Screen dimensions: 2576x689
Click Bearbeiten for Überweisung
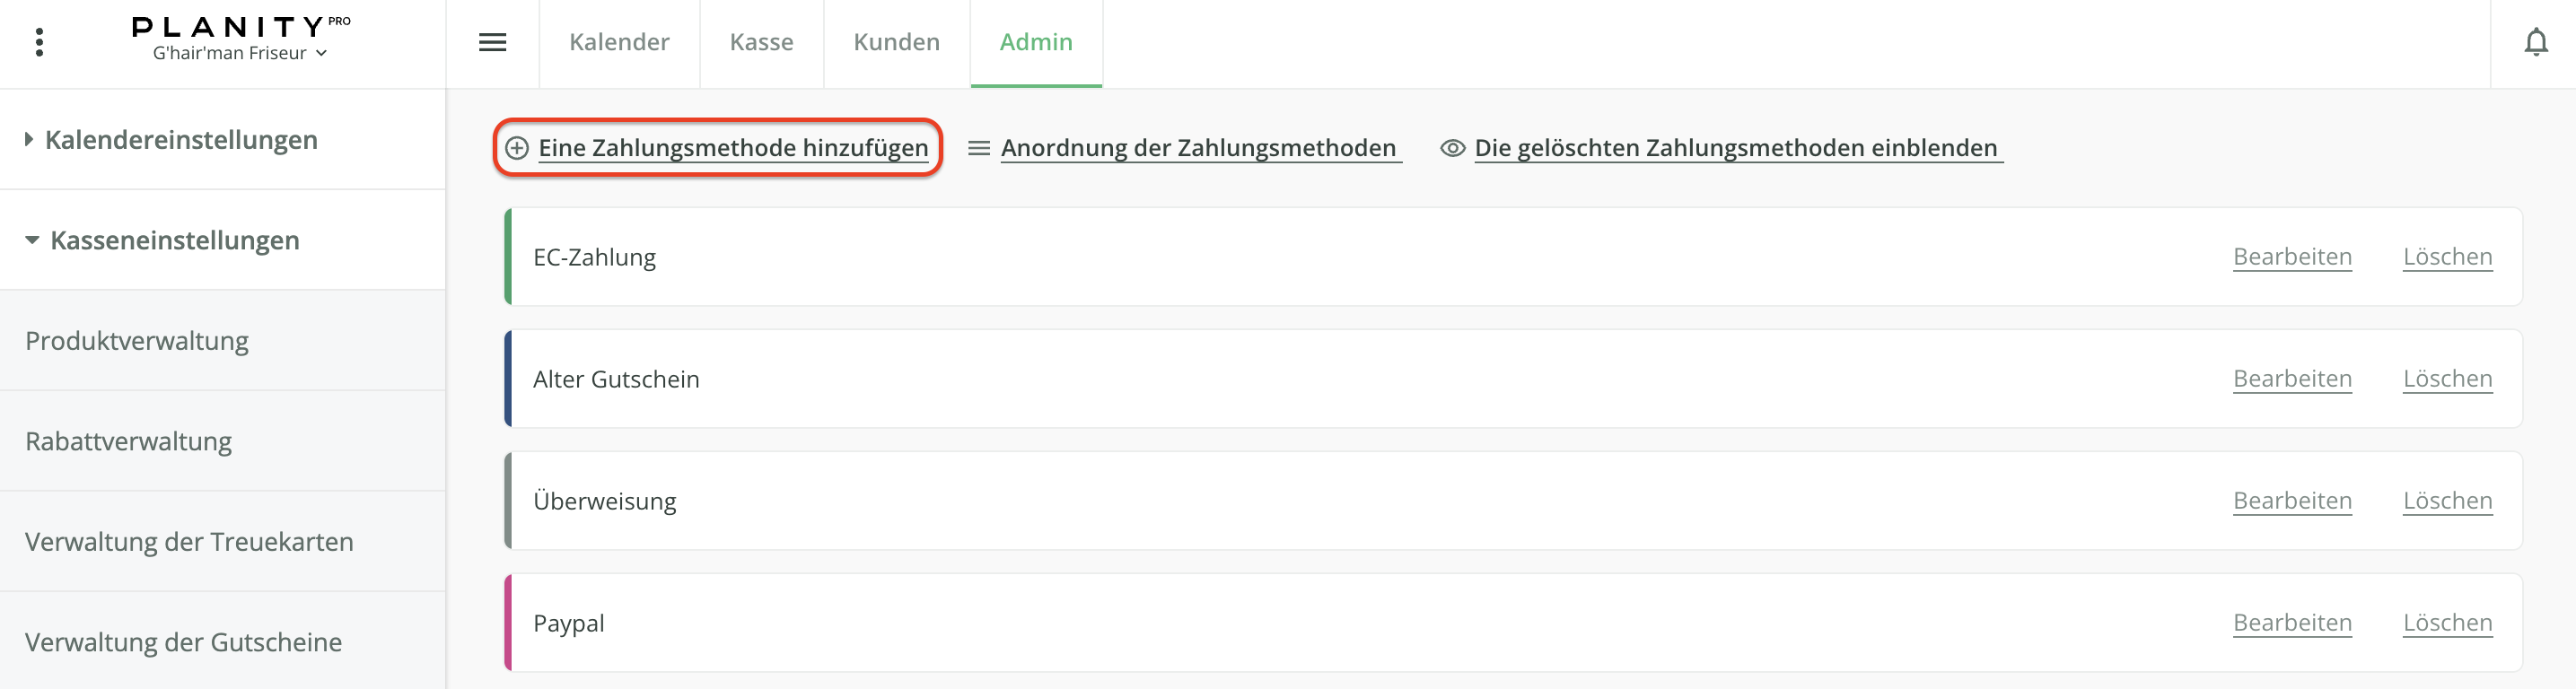[2291, 500]
